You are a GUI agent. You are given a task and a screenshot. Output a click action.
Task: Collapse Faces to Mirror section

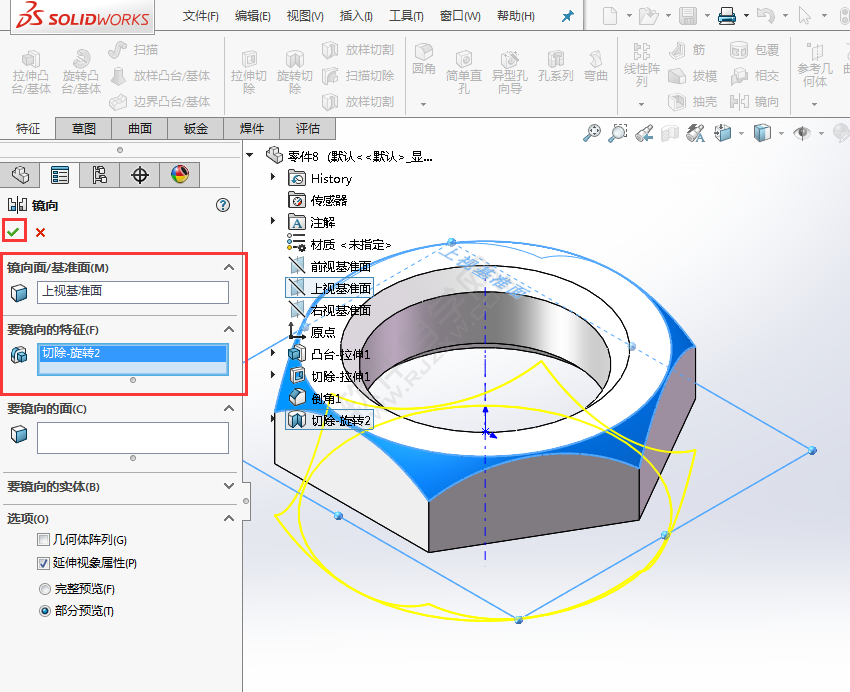[x=229, y=409]
